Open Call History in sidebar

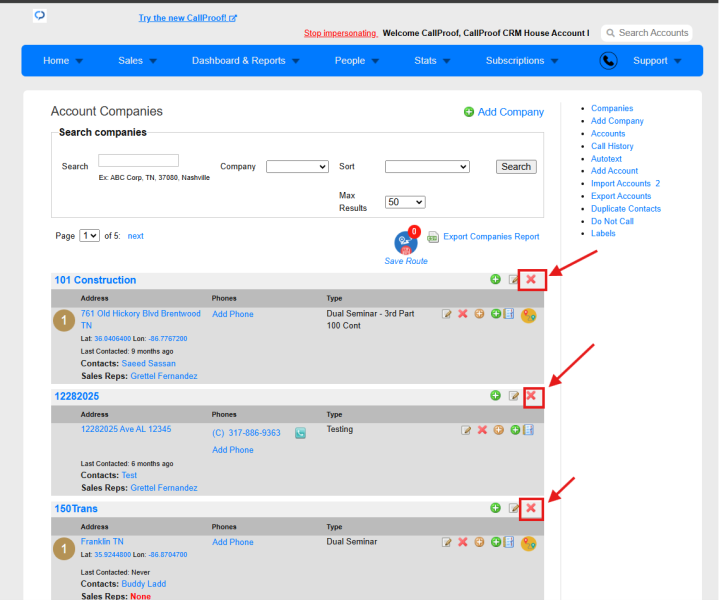click(x=612, y=146)
